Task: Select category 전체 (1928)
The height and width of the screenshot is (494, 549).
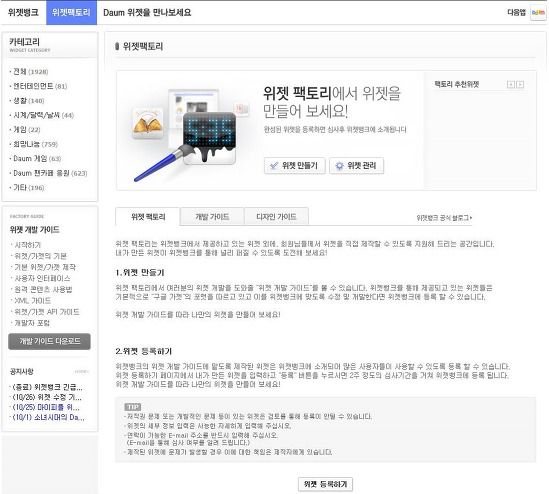Action: point(30,72)
